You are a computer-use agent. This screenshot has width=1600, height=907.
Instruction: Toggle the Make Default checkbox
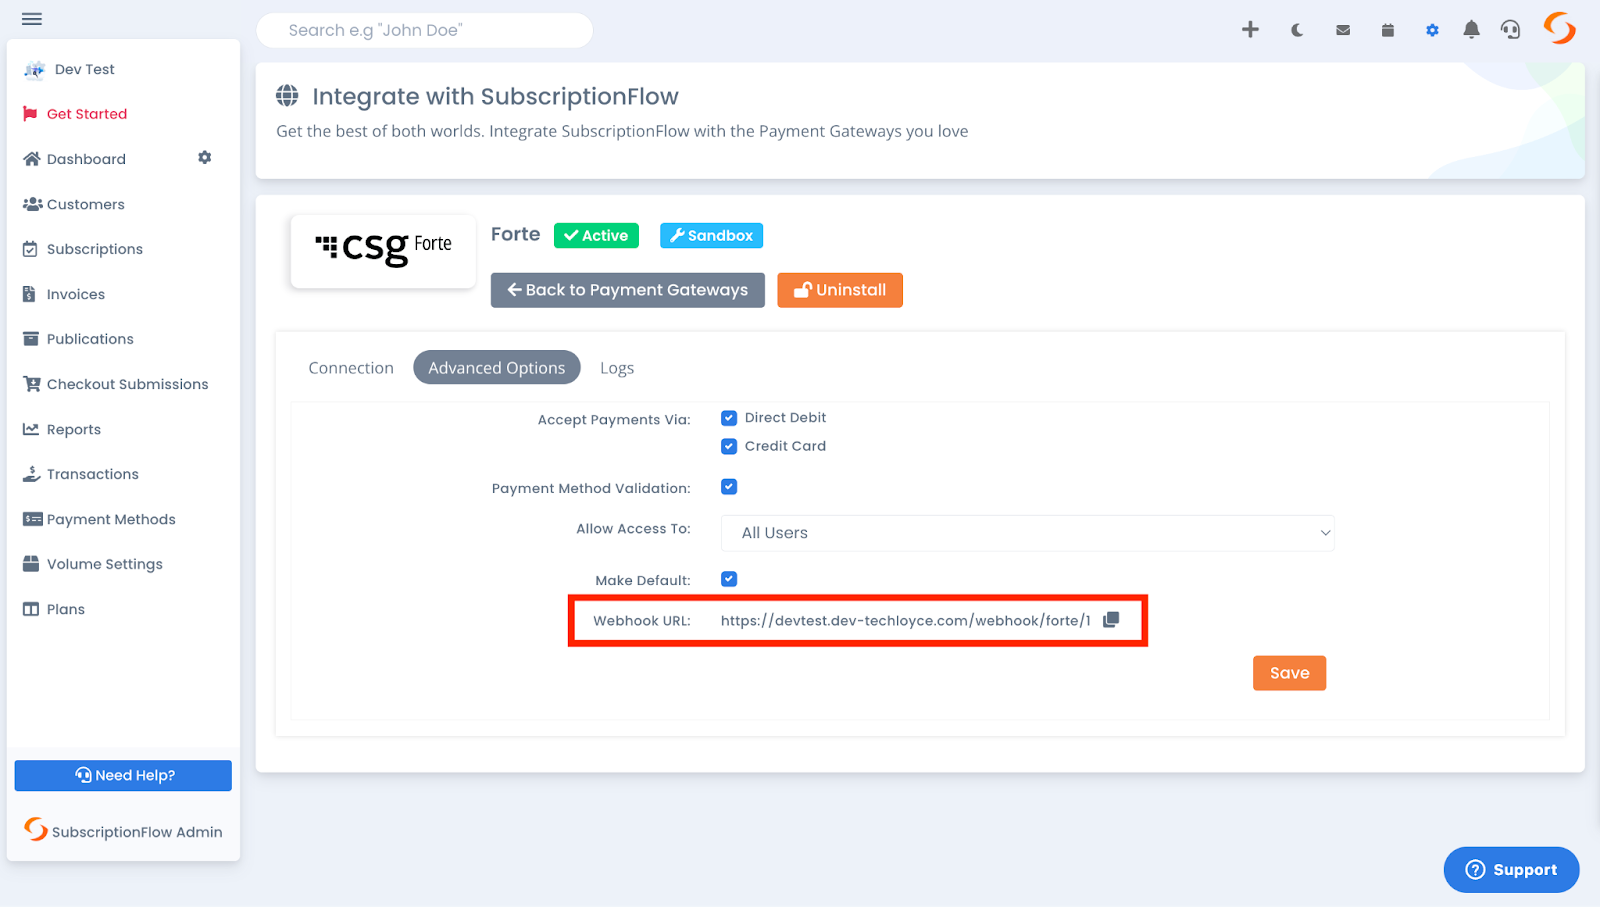click(729, 578)
